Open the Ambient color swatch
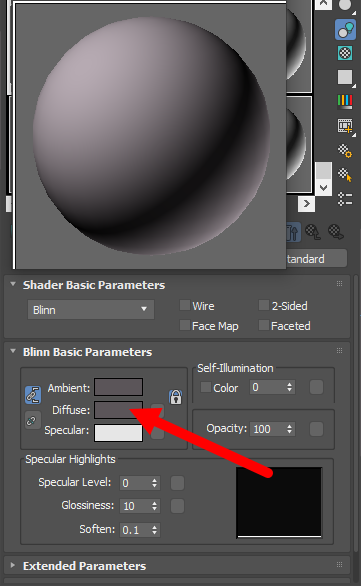 pyautogui.click(x=118, y=387)
